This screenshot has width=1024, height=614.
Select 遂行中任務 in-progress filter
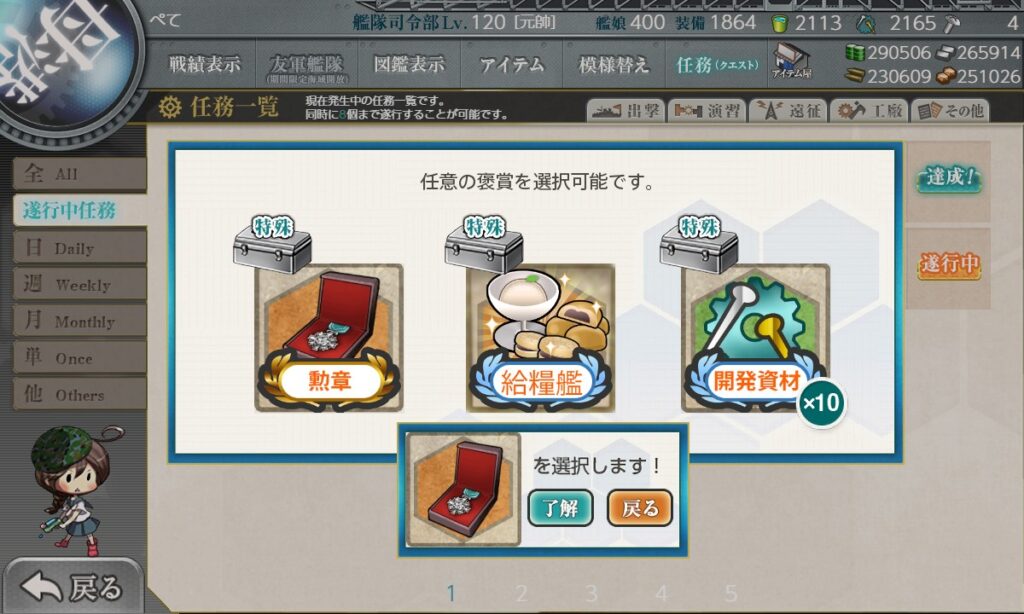click(x=80, y=210)
